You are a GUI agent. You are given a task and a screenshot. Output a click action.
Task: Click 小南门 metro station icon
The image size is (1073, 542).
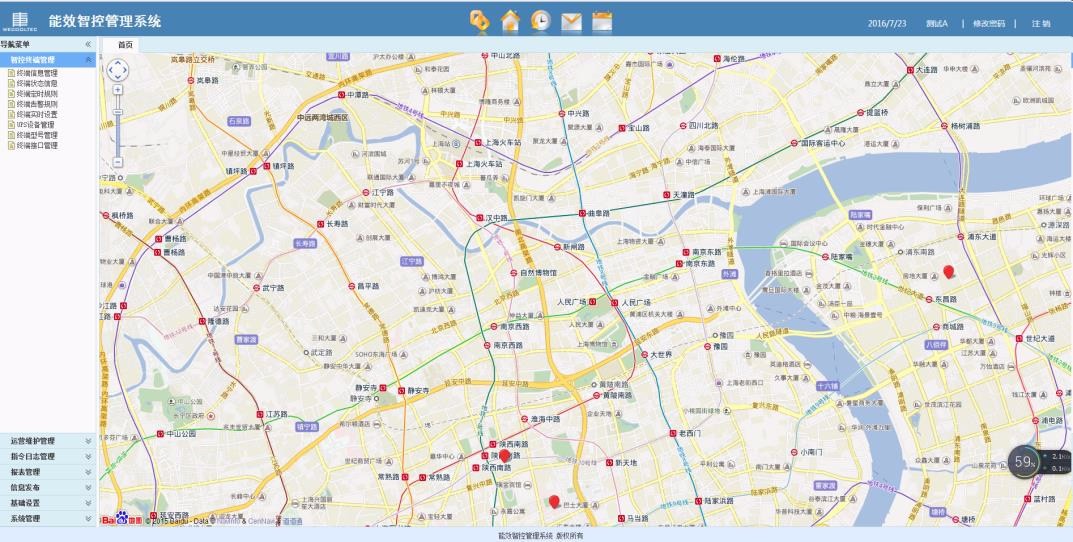(x=794, y=452)
